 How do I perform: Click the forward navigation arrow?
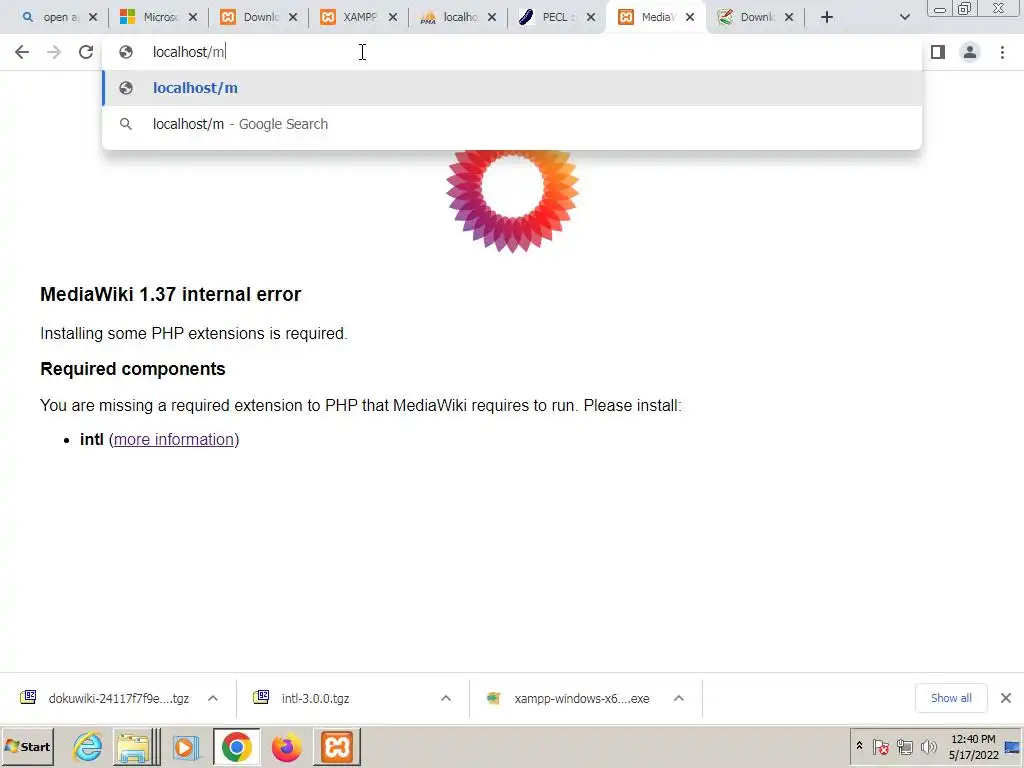54,52
